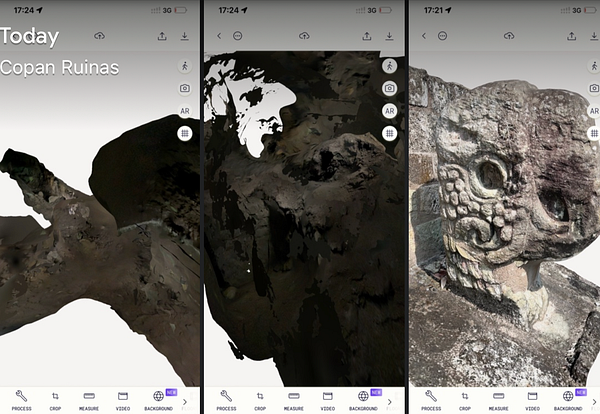Tap Copan Ruinas title in left screen
600x414 pixels.
point(59,68)
